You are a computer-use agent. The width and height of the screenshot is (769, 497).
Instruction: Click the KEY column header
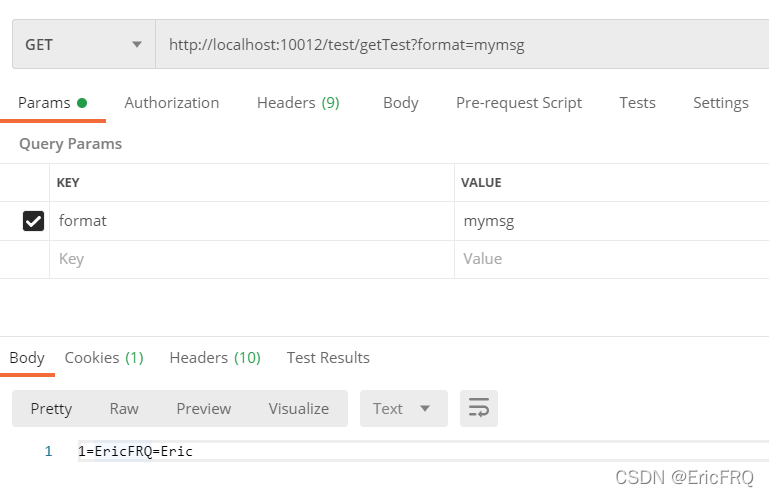[x=68, y=183]
